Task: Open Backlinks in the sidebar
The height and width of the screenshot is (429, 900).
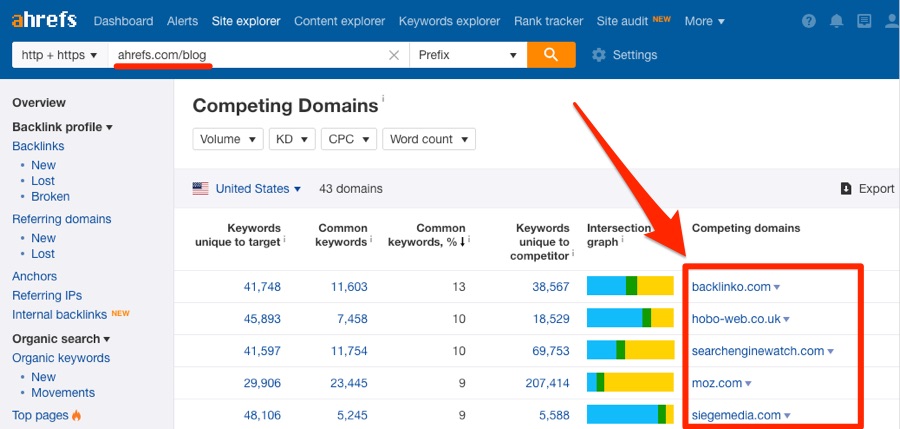Action: click(x=38, y=146)
